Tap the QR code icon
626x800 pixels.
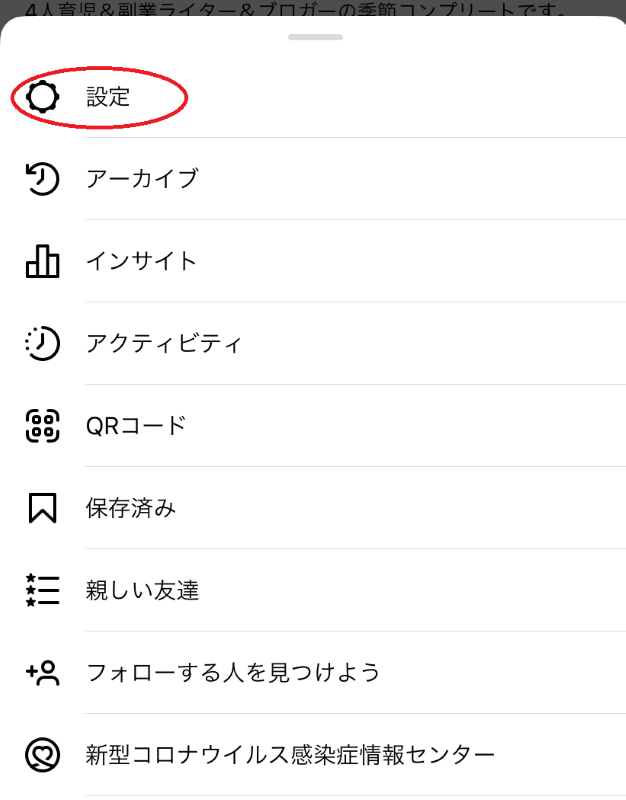point(42,426)
